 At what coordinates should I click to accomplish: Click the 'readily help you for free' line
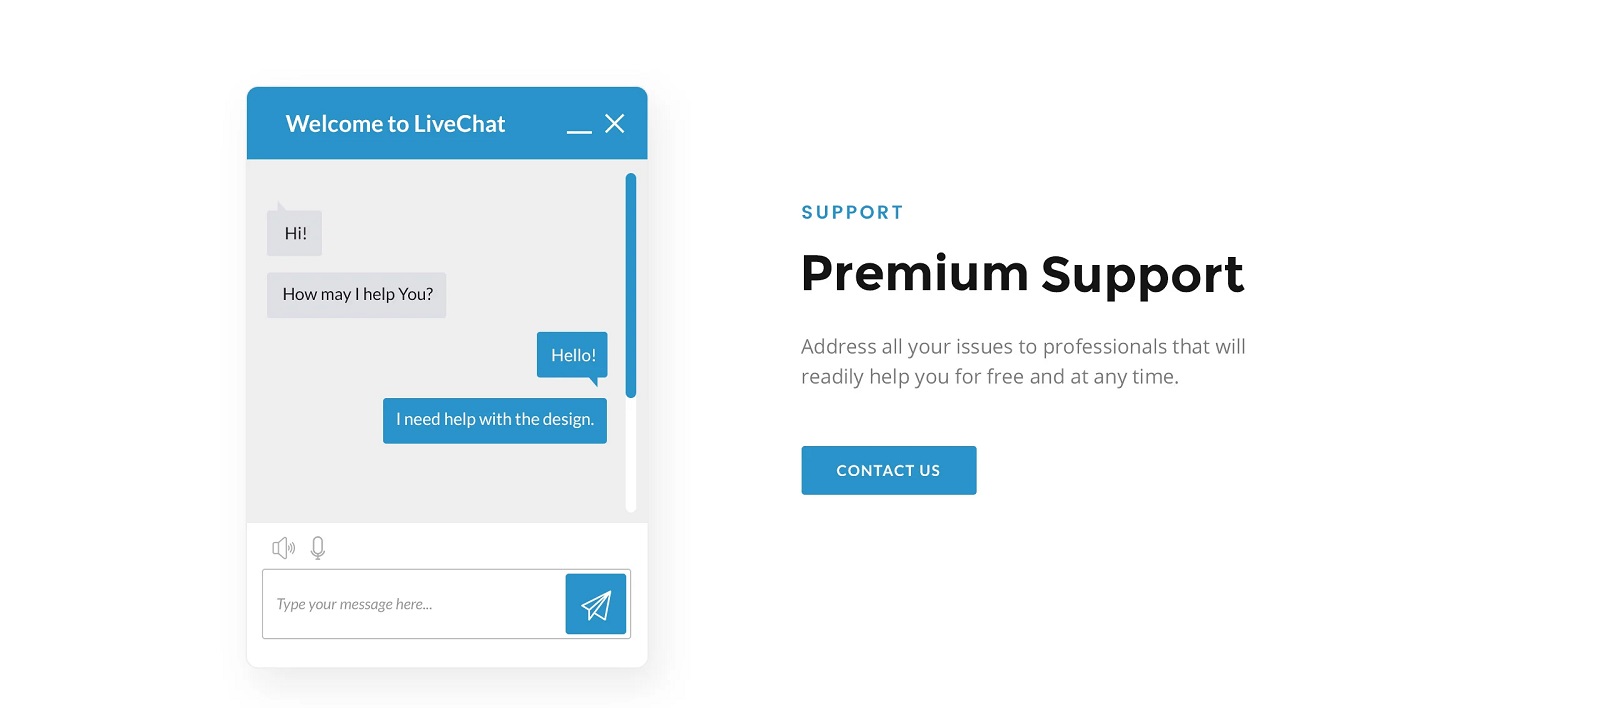(990, 377)
